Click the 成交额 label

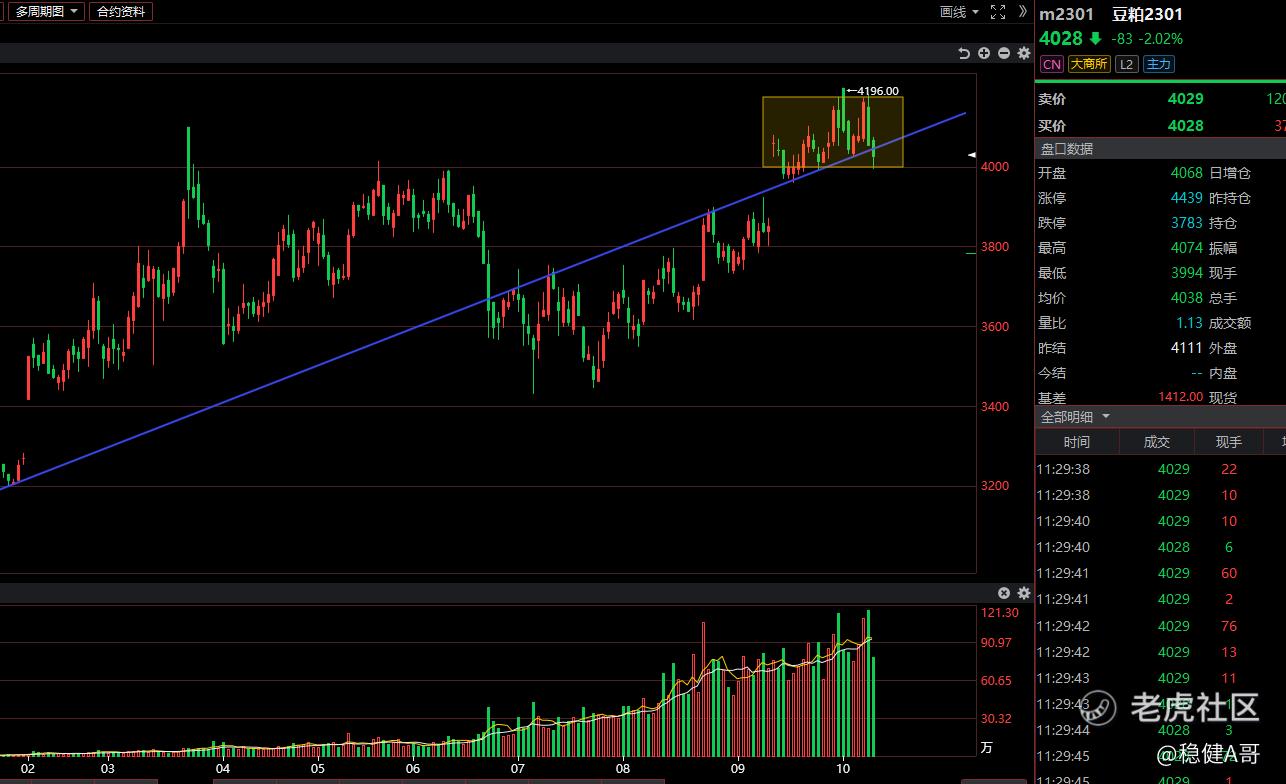[x=1230, y=323]
